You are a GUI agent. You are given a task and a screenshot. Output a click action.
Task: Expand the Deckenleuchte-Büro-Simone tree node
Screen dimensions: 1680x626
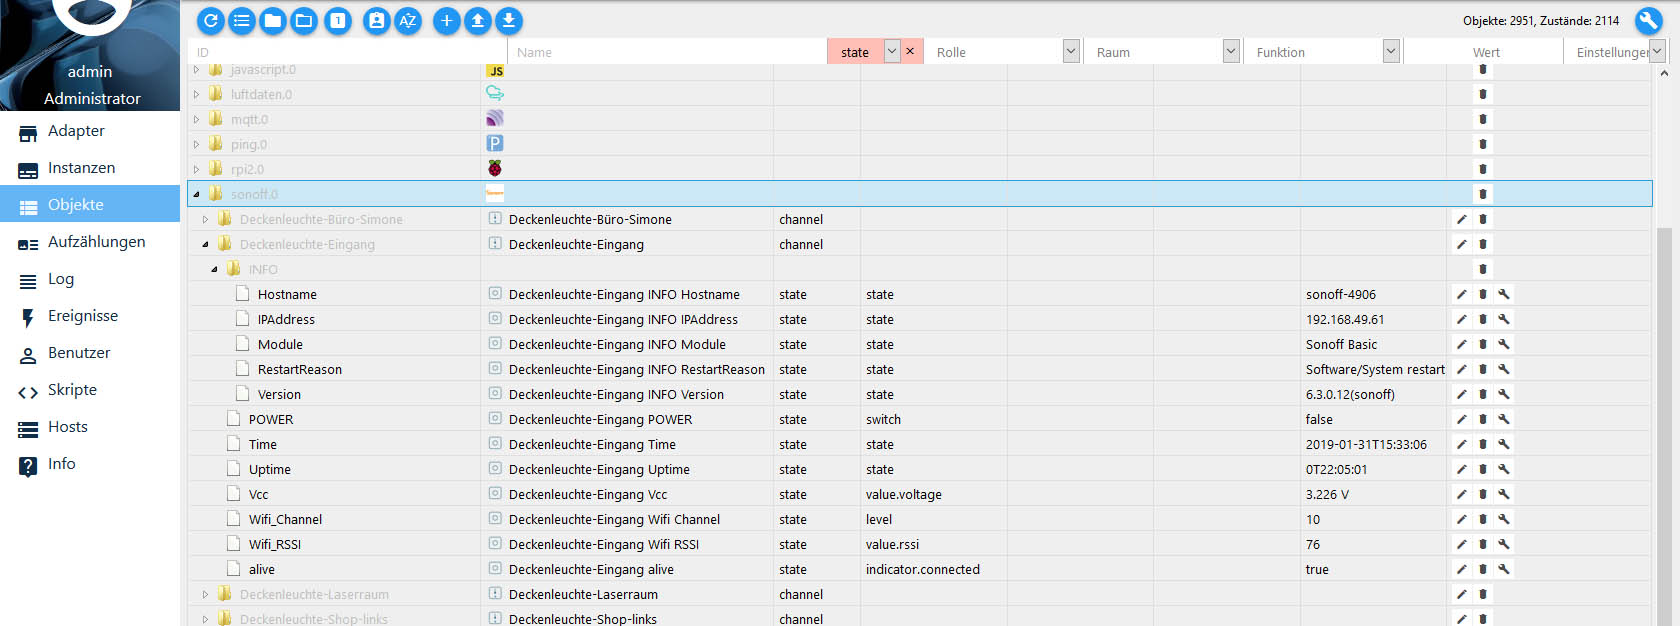206,220
